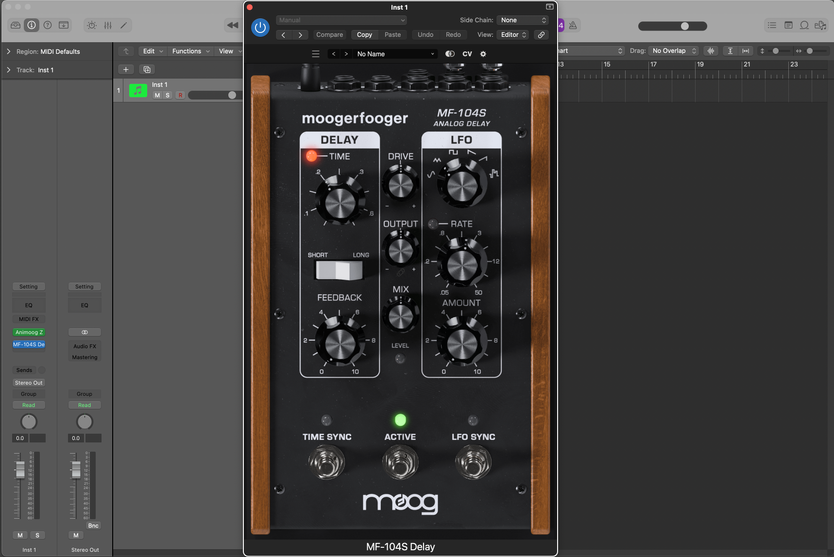
Task: Expand the Region: MIDI Defaults inspector section
Action: click(9, 52)
